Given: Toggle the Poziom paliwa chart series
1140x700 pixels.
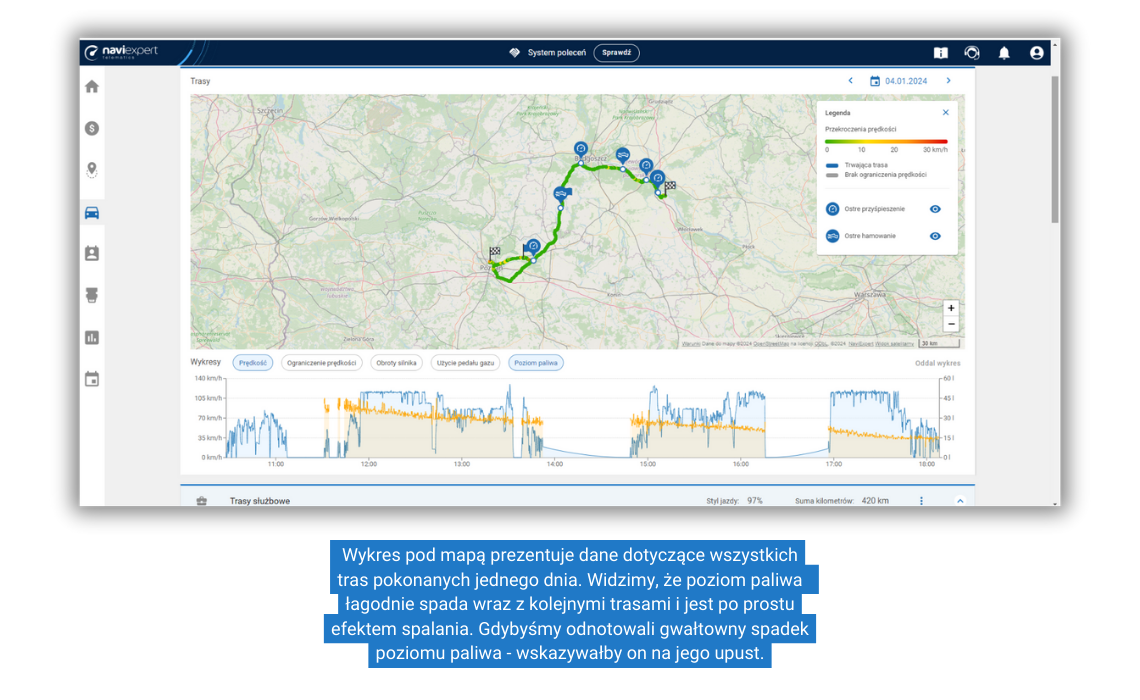Looking at the screenshot, I should coord(536,363).
